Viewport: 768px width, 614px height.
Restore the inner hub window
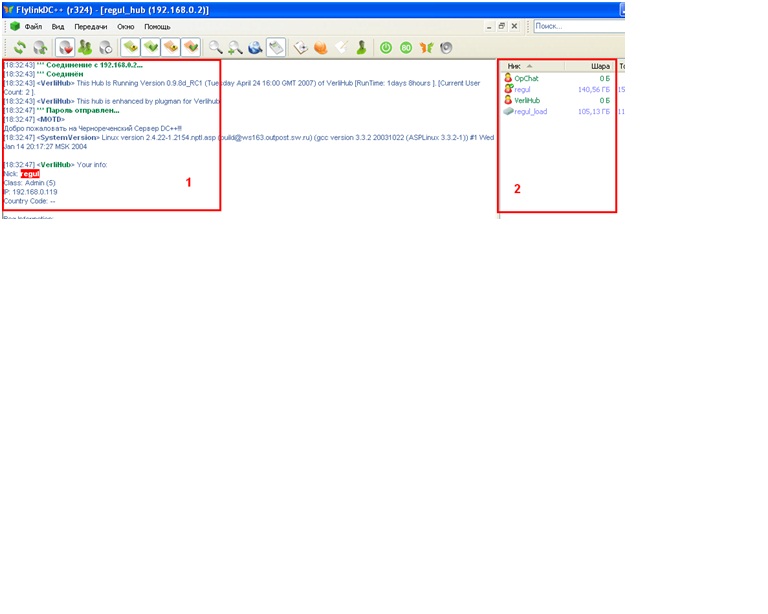[502, 26]
